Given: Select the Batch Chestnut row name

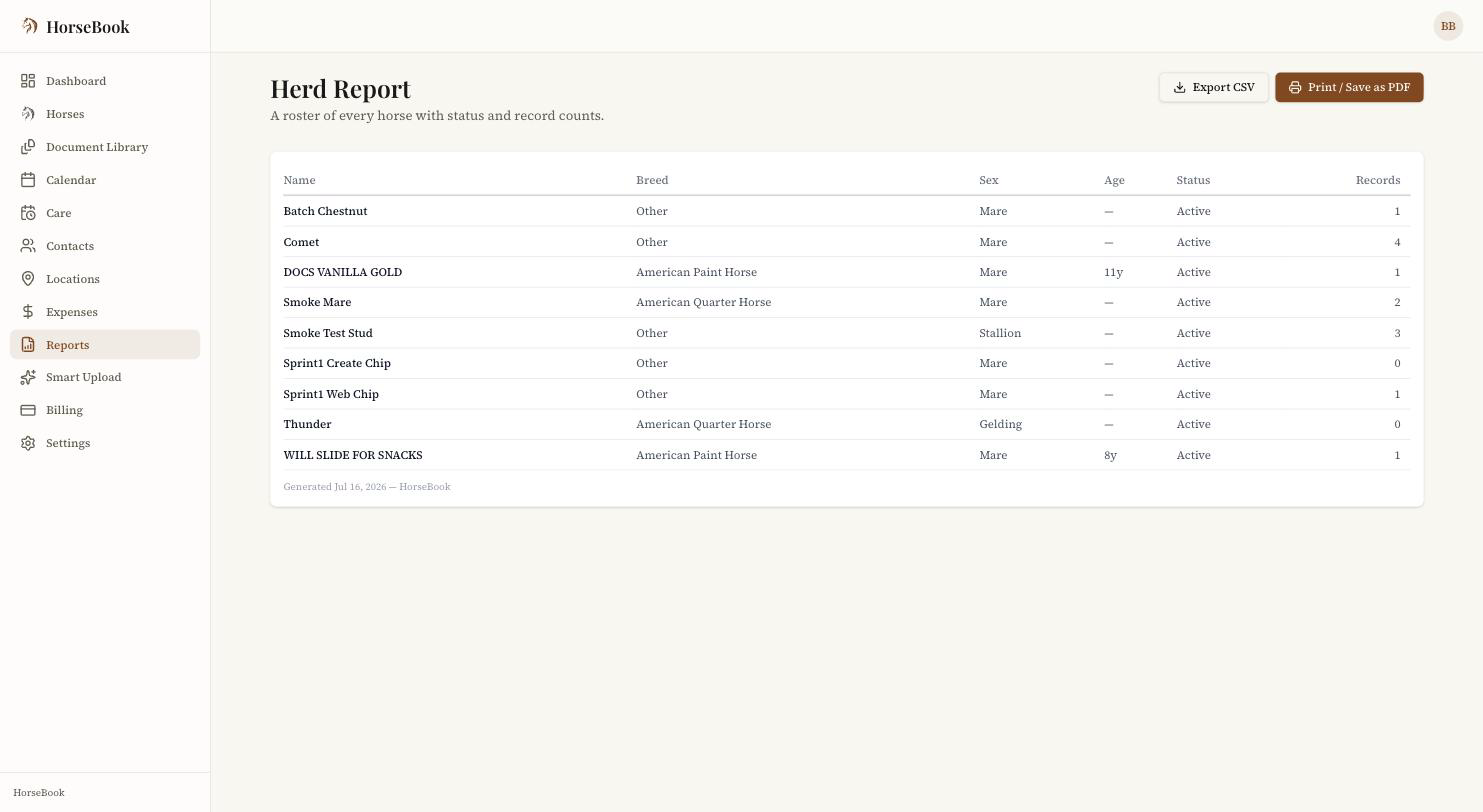Looking at the screenshot, I should click(x=325, y=211).
